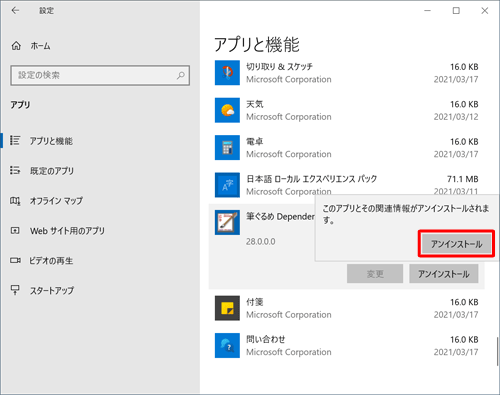The width and height of the screenshot is (500, 395).
Task: Select the 電卓 app name
Action: [x=255, y=141]
